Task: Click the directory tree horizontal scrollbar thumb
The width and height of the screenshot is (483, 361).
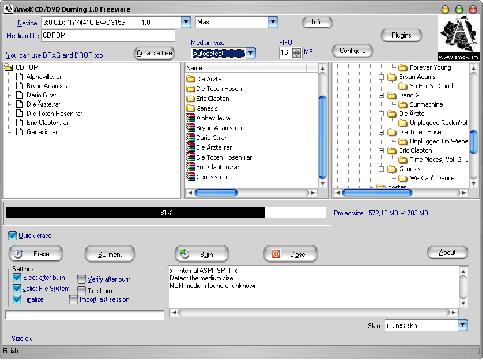Action: pyautogui.click(x=377, y=193)
